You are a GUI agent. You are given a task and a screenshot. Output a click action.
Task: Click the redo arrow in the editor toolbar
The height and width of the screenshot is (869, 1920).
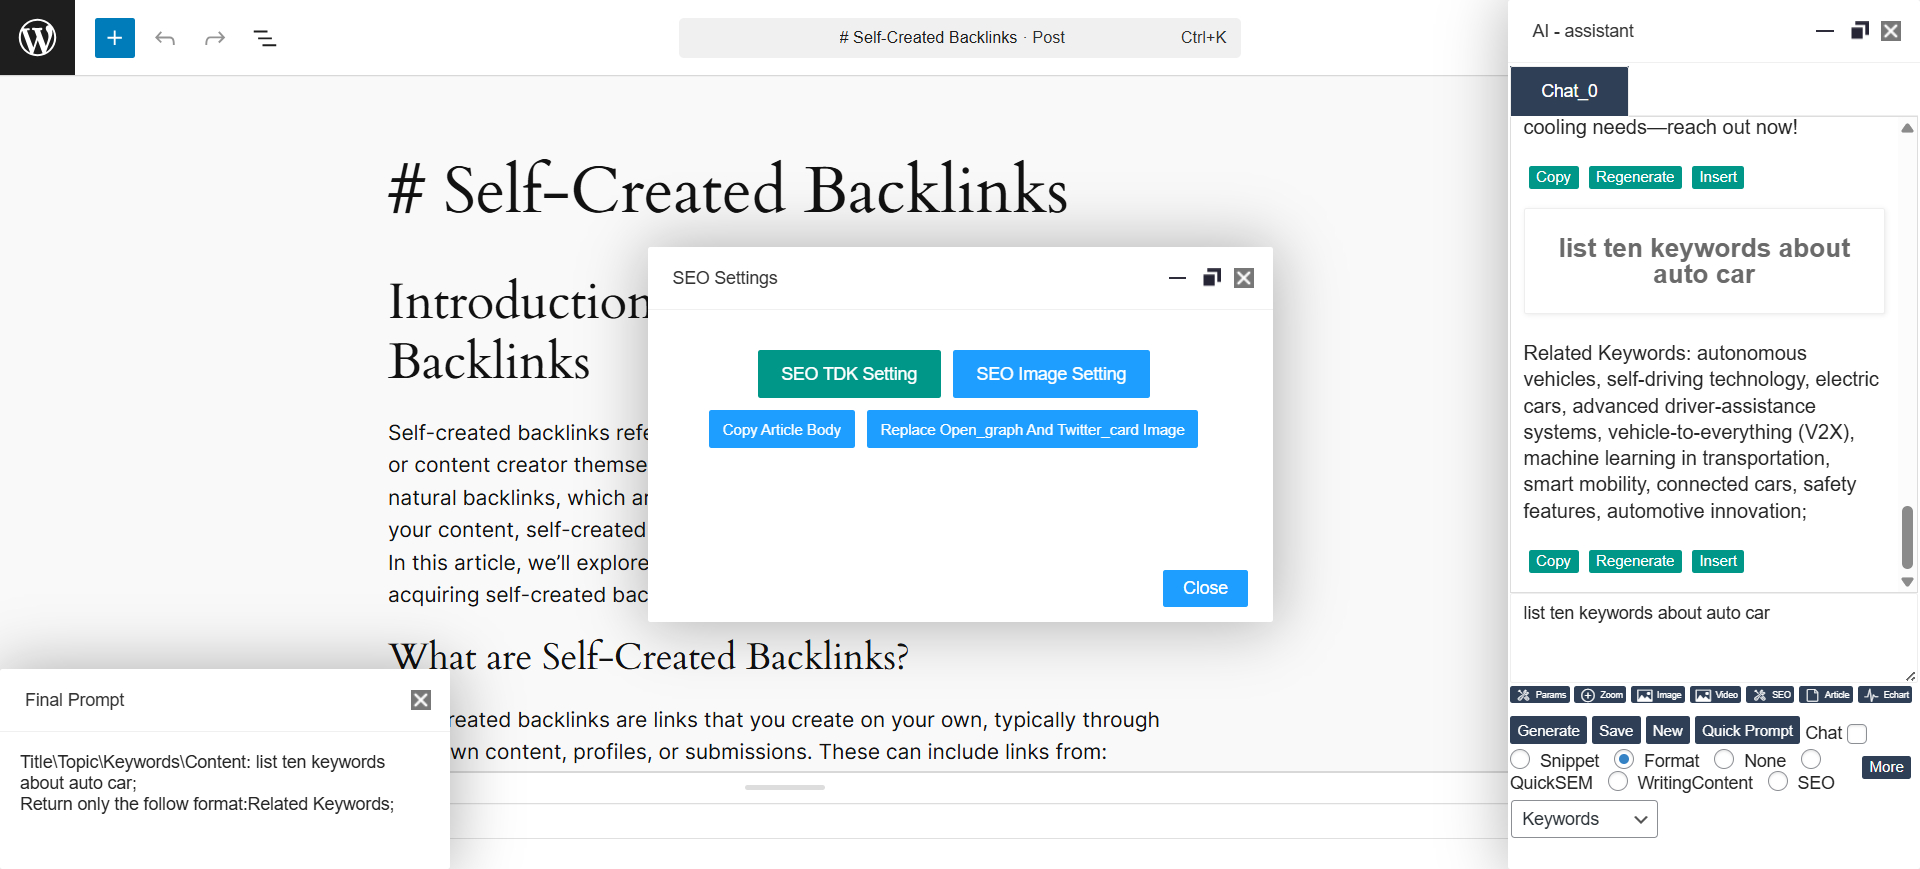(215, 38)
